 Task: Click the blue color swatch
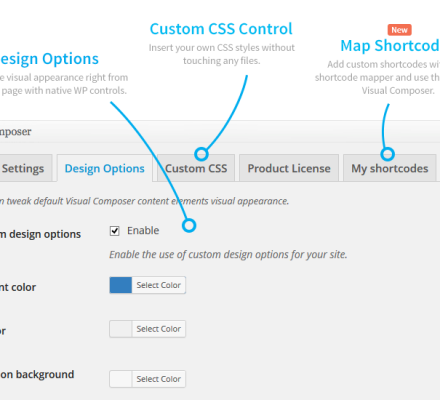coord(121,285)
